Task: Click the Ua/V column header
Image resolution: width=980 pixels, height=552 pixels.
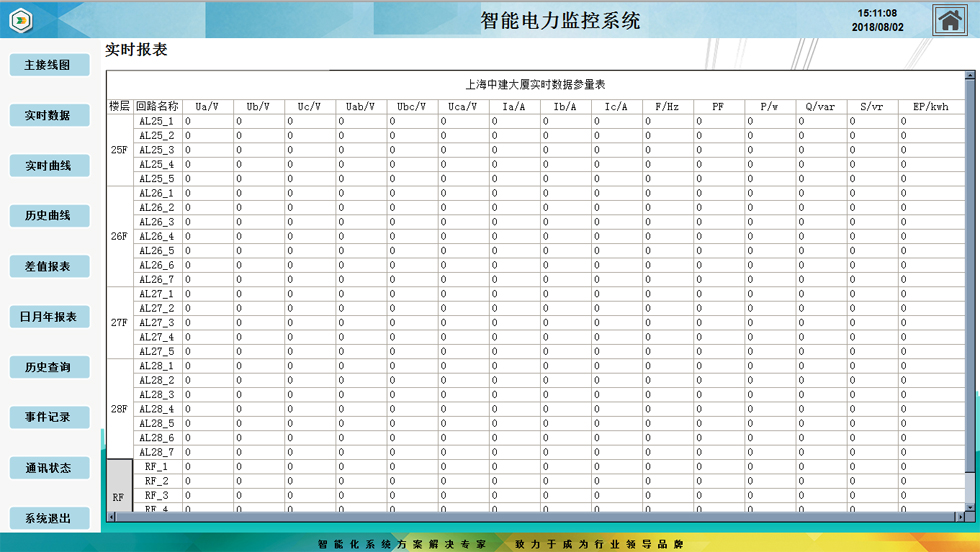Action: click(207, 106)
